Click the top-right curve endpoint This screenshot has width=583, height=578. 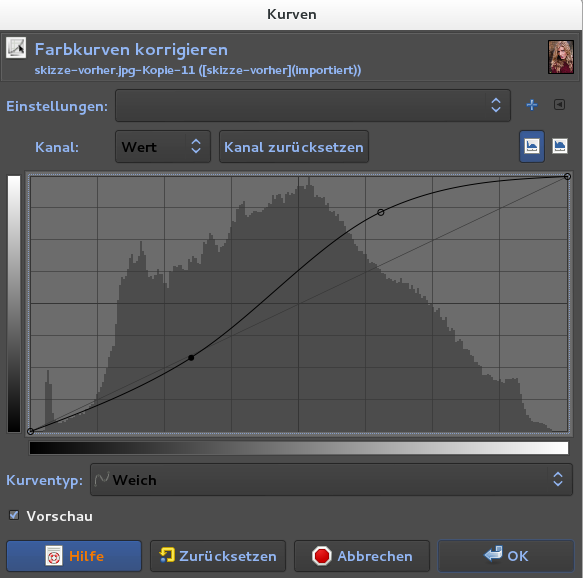tap(567, 177)
